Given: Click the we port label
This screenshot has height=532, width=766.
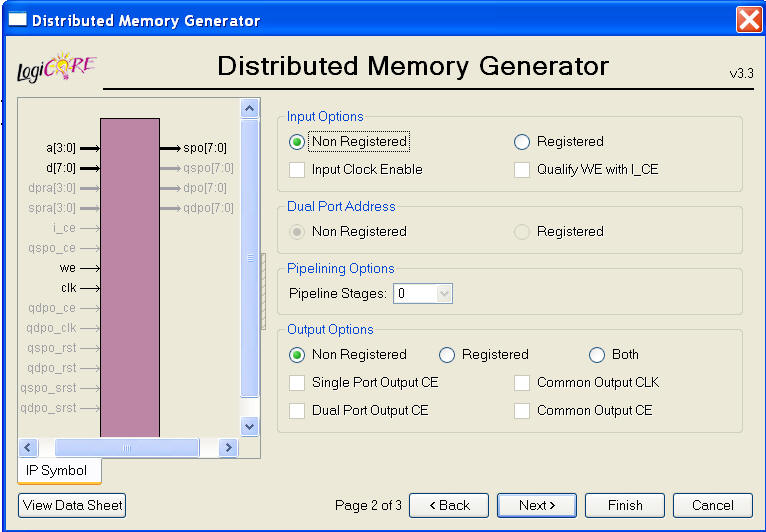Looking at the screenshot, I should 68,268.
